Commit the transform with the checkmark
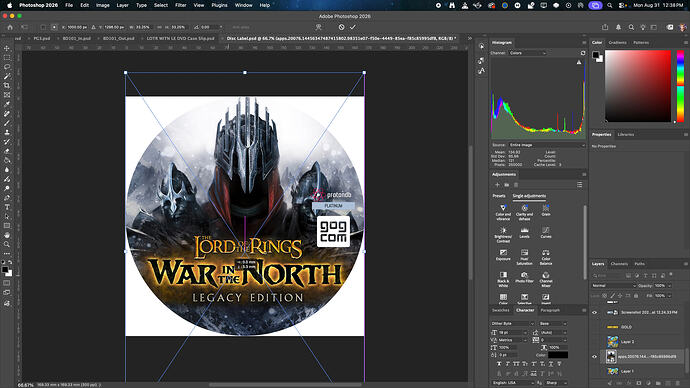Viewport: 690px width, 388px height. point(352,27)
